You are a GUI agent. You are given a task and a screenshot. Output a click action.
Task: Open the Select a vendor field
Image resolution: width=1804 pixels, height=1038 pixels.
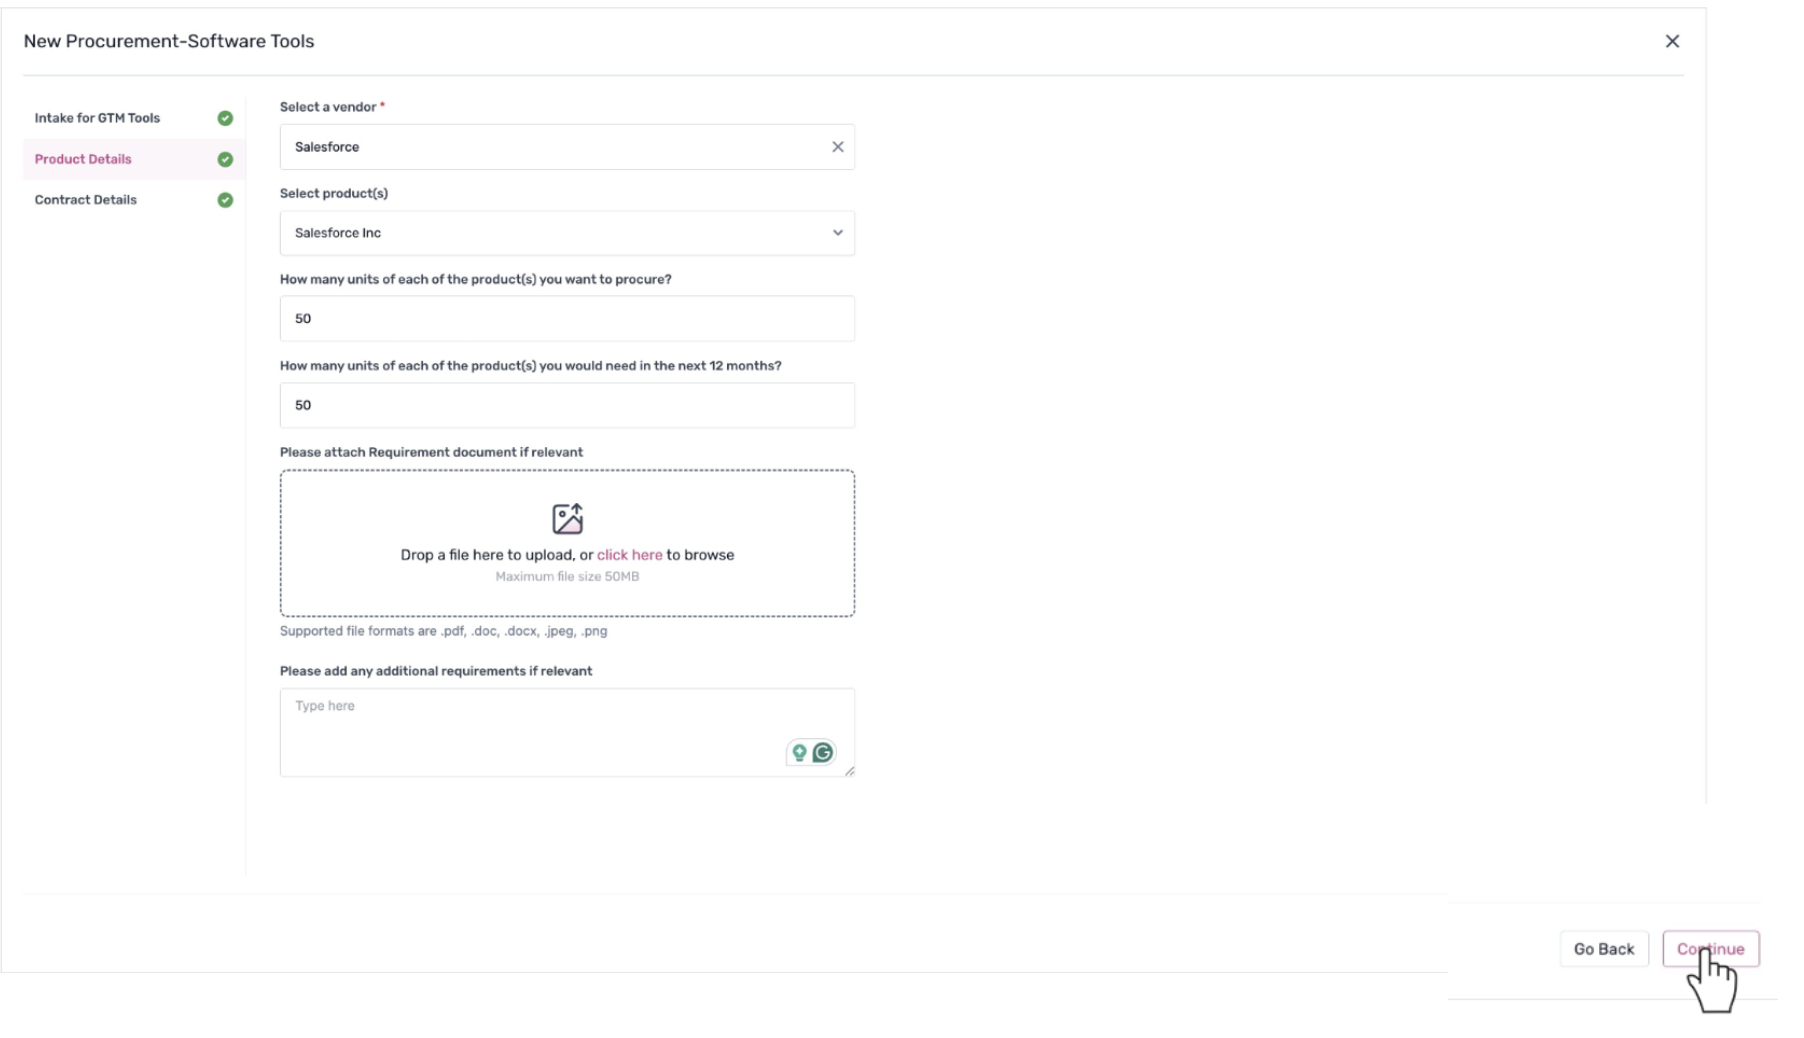click(x=555, y=147)
